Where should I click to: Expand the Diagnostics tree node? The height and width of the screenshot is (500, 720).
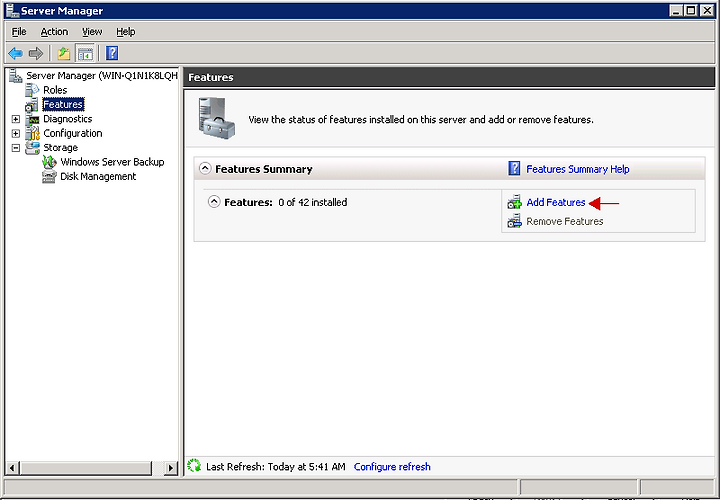(16, 119)
